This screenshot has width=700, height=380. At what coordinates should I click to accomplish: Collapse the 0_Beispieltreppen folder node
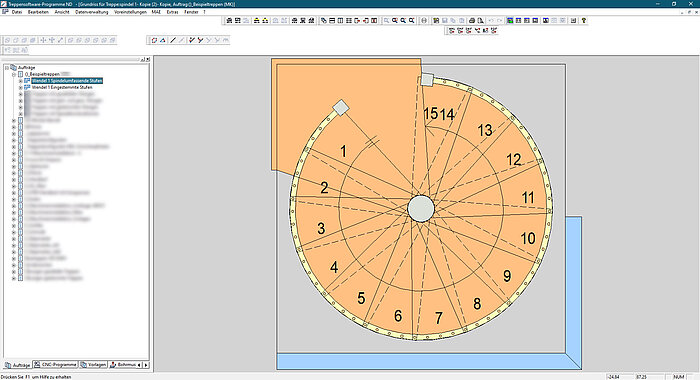pos(13,74)
